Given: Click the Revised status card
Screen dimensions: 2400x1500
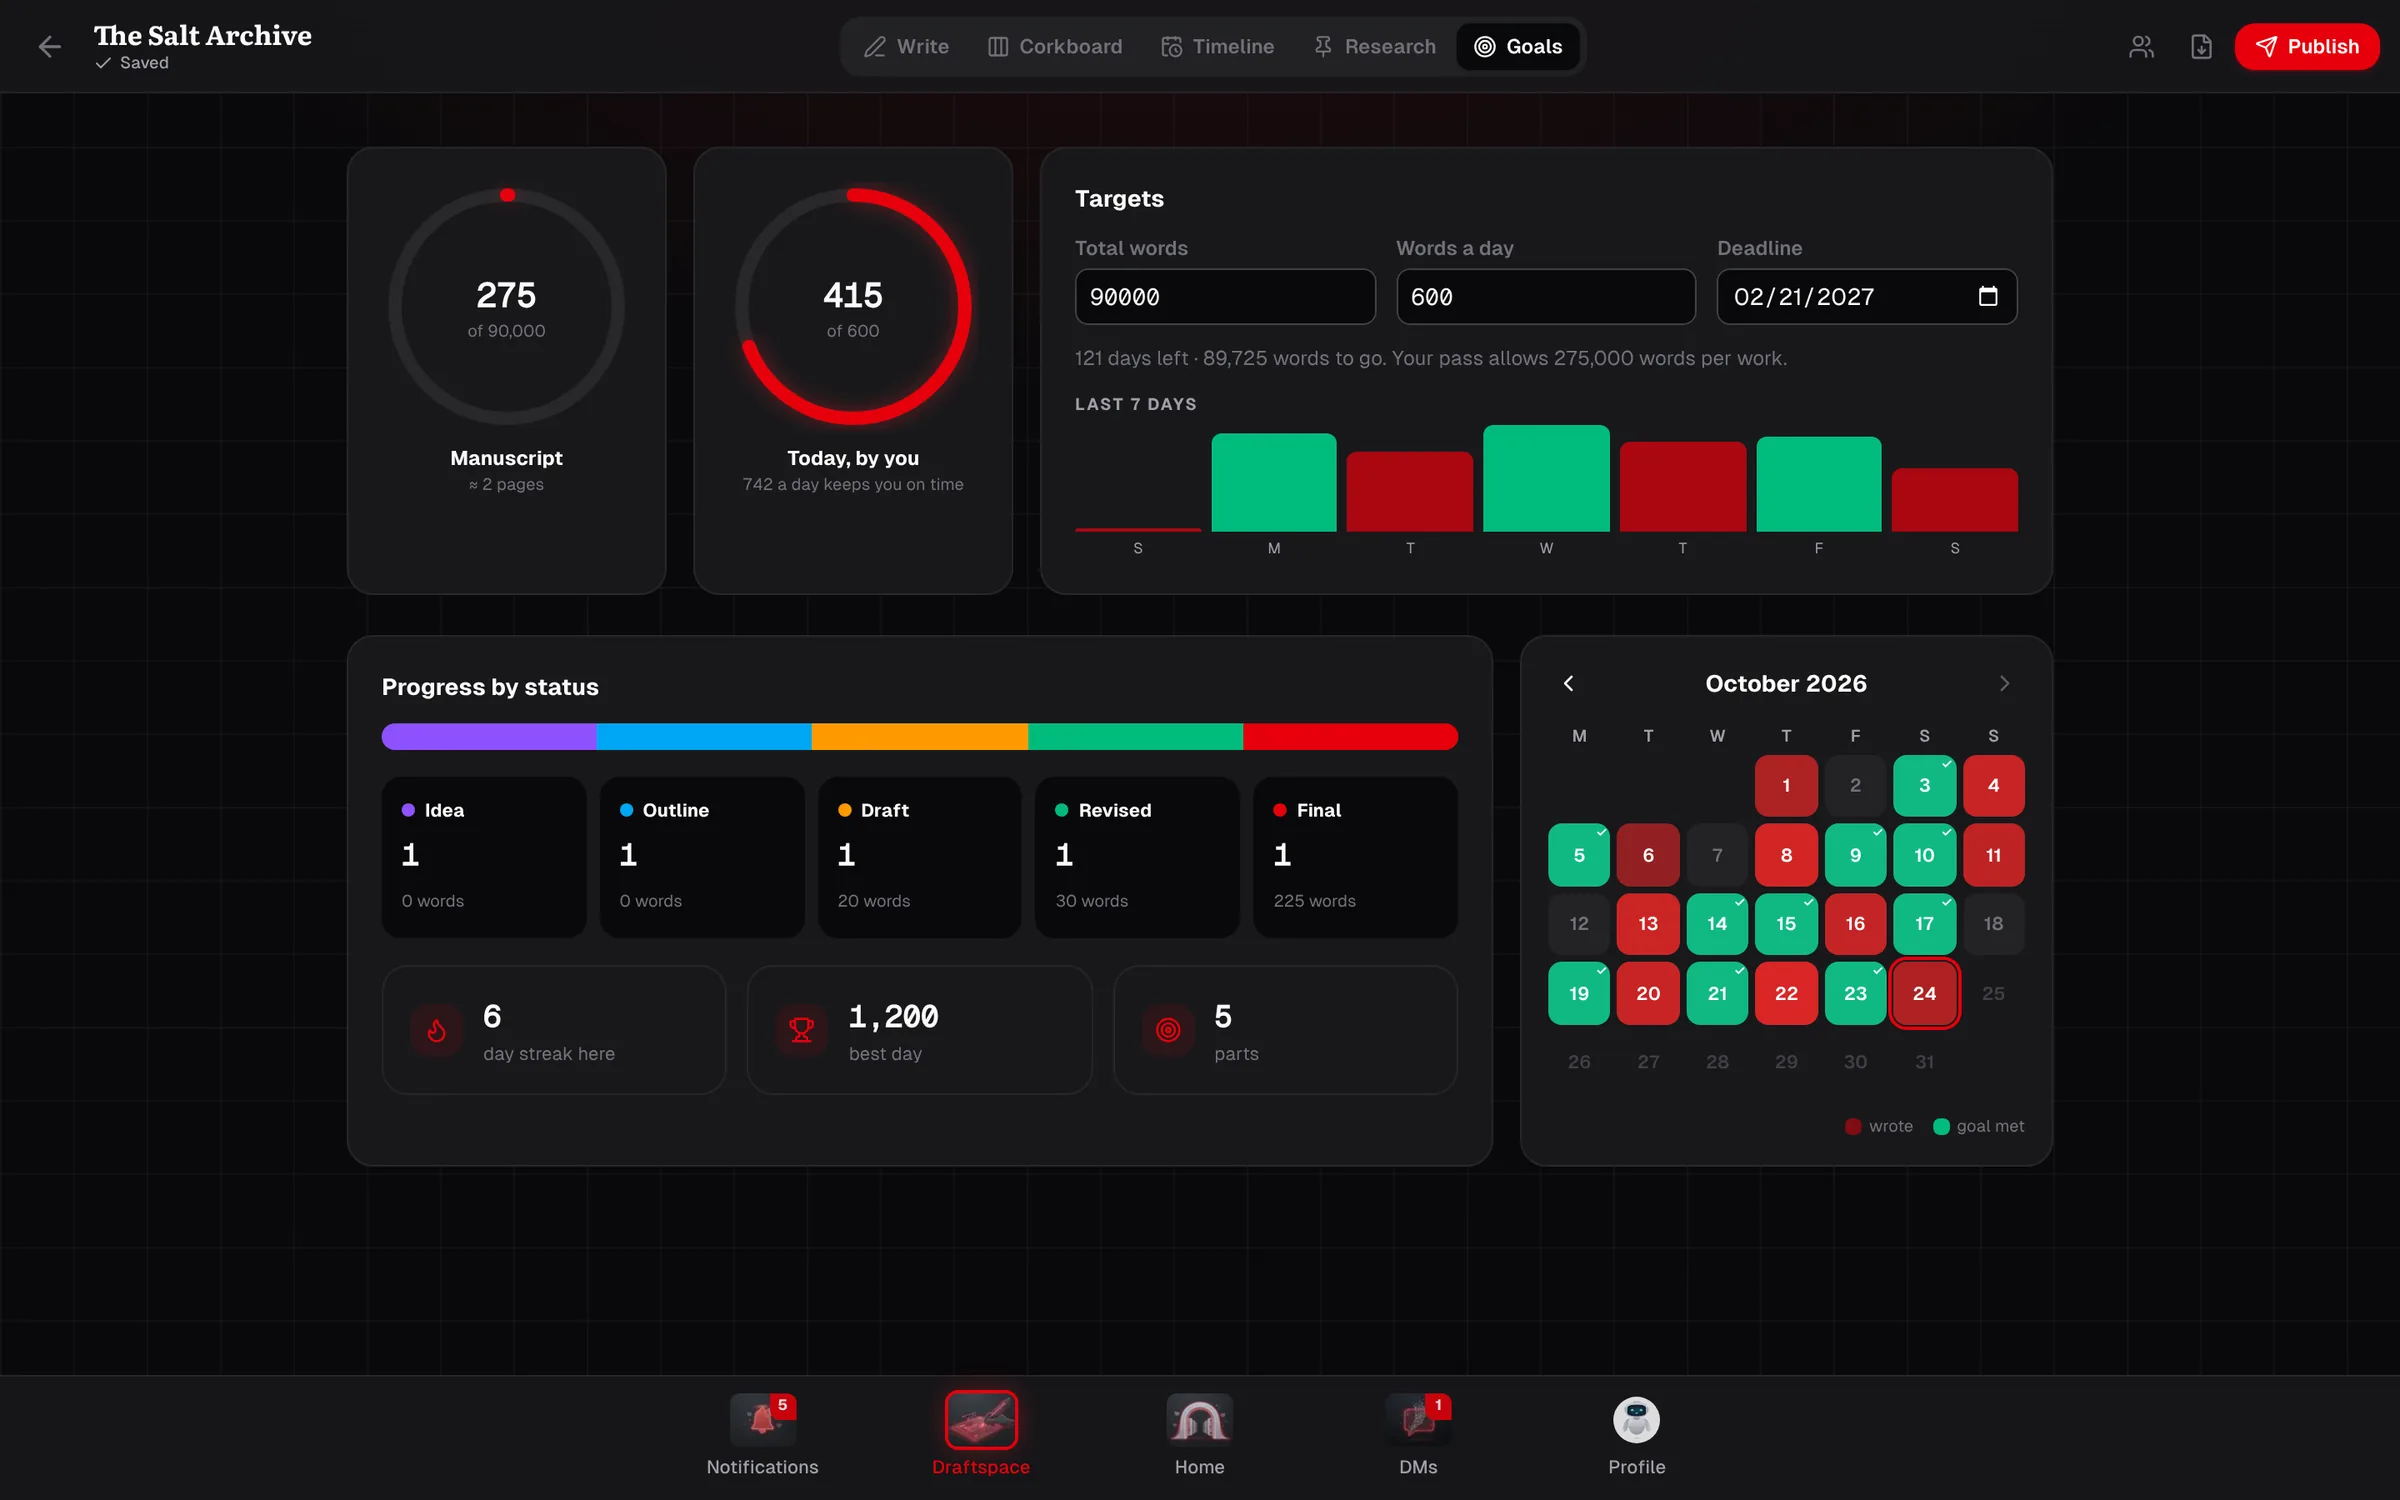Looking at the screenshot, I should [x=1137, y=857].
